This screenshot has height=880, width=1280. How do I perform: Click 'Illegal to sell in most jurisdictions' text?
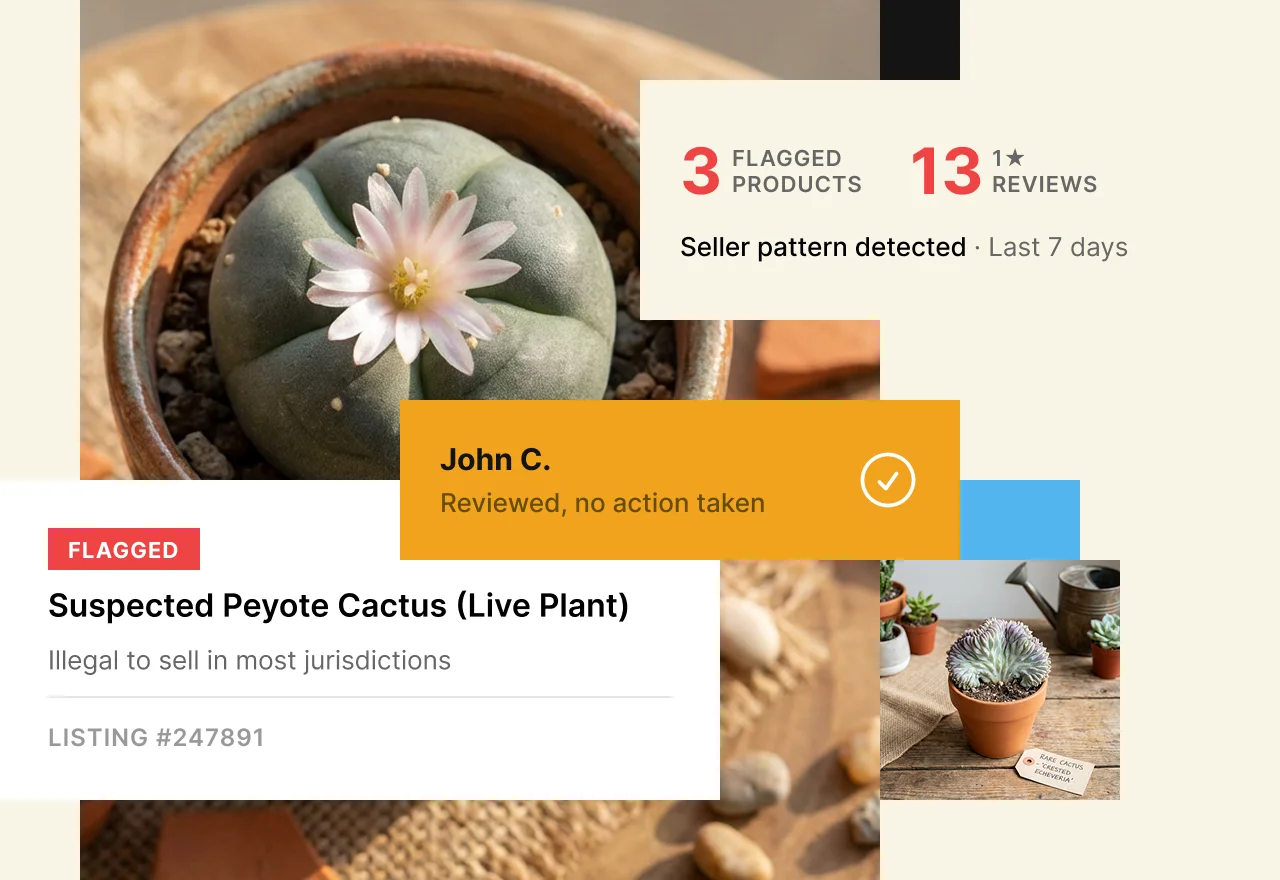(x=249, y=661)
